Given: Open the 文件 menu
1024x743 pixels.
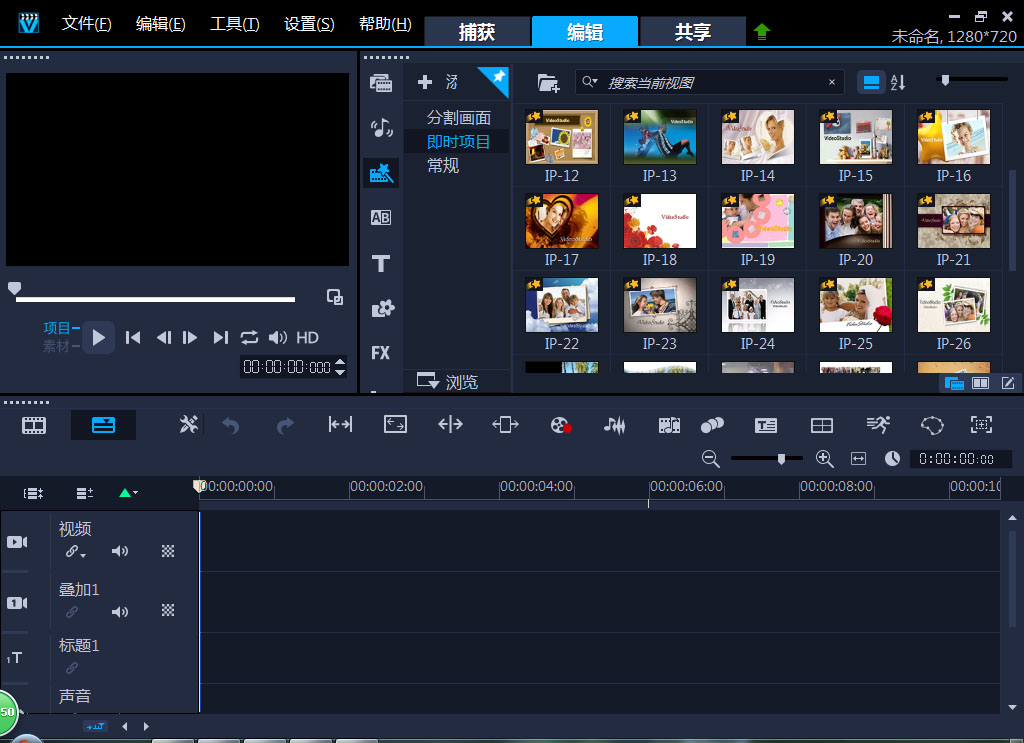Looking at the screenshot, I should click(86, 24).
